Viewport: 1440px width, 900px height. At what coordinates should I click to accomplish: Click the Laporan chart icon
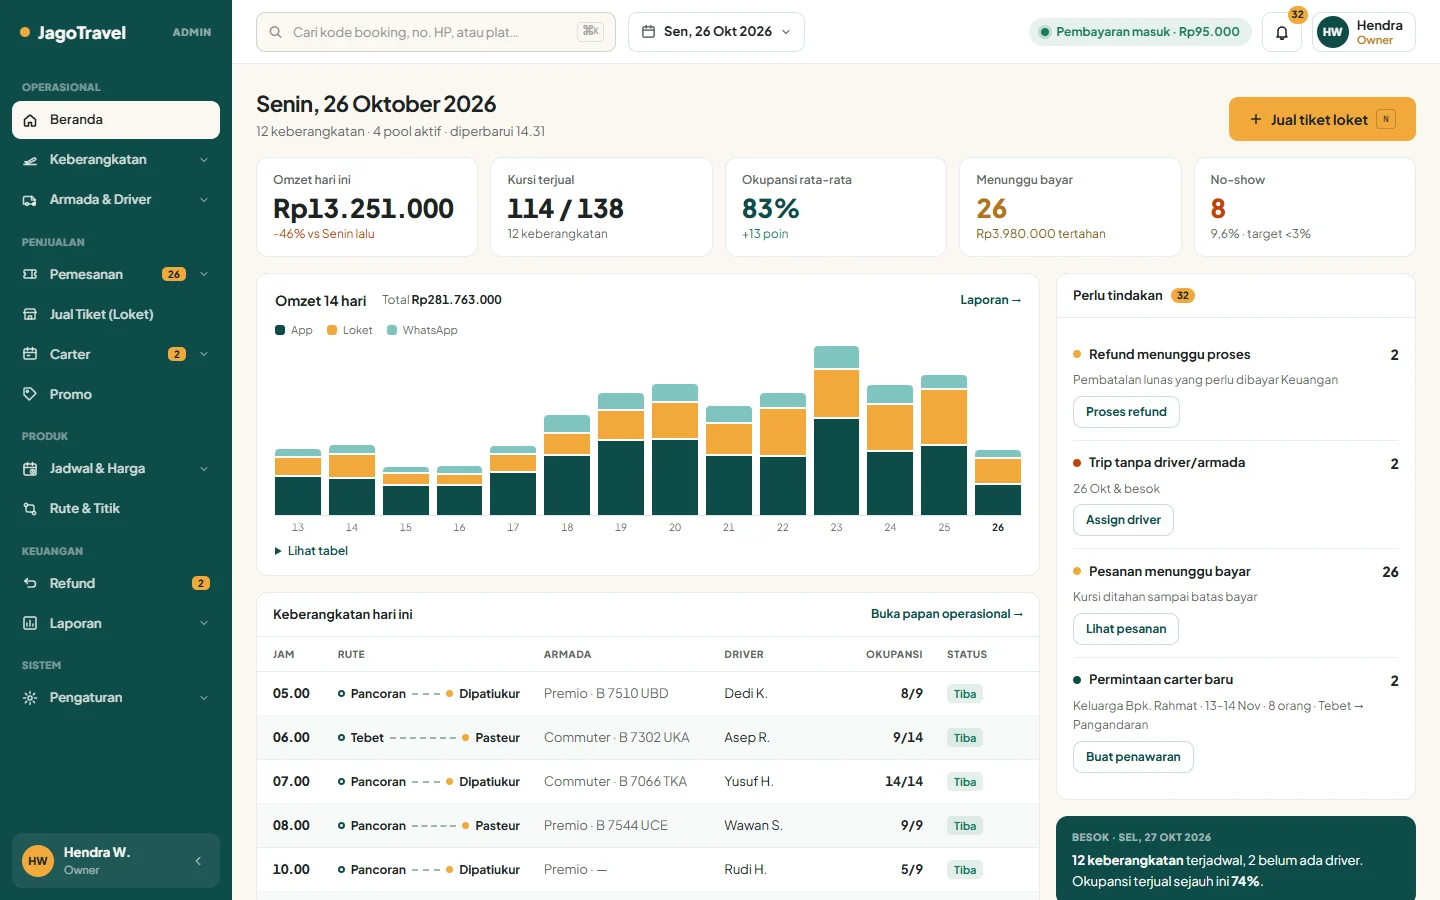(x=30, y=623)
